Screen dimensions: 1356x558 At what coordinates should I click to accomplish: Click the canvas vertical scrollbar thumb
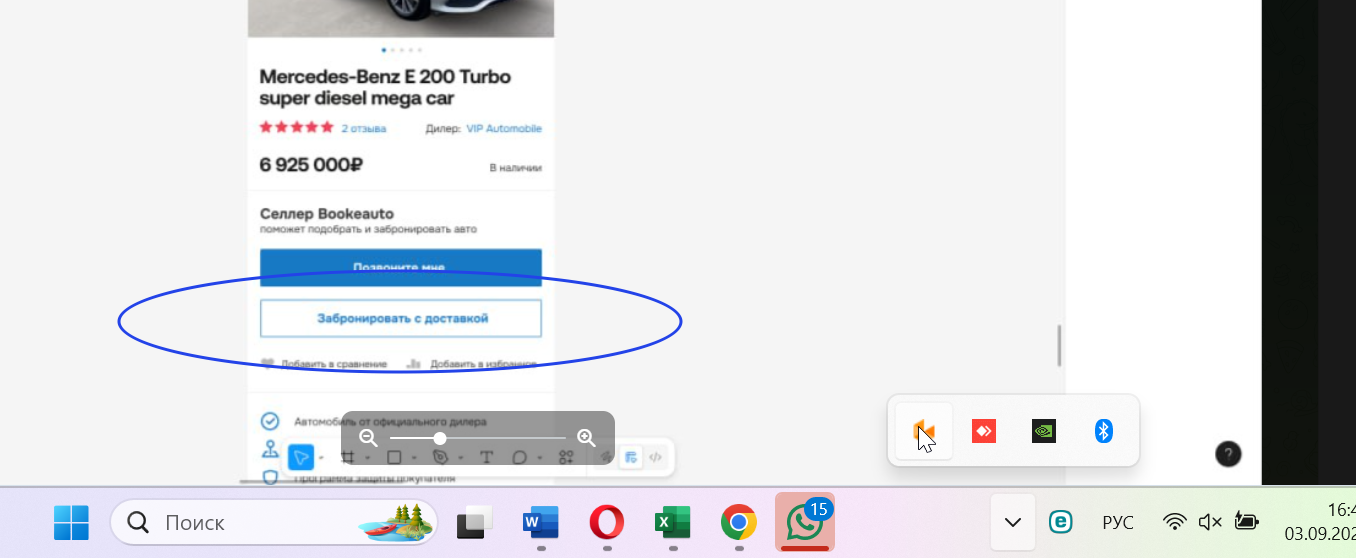1059,345
